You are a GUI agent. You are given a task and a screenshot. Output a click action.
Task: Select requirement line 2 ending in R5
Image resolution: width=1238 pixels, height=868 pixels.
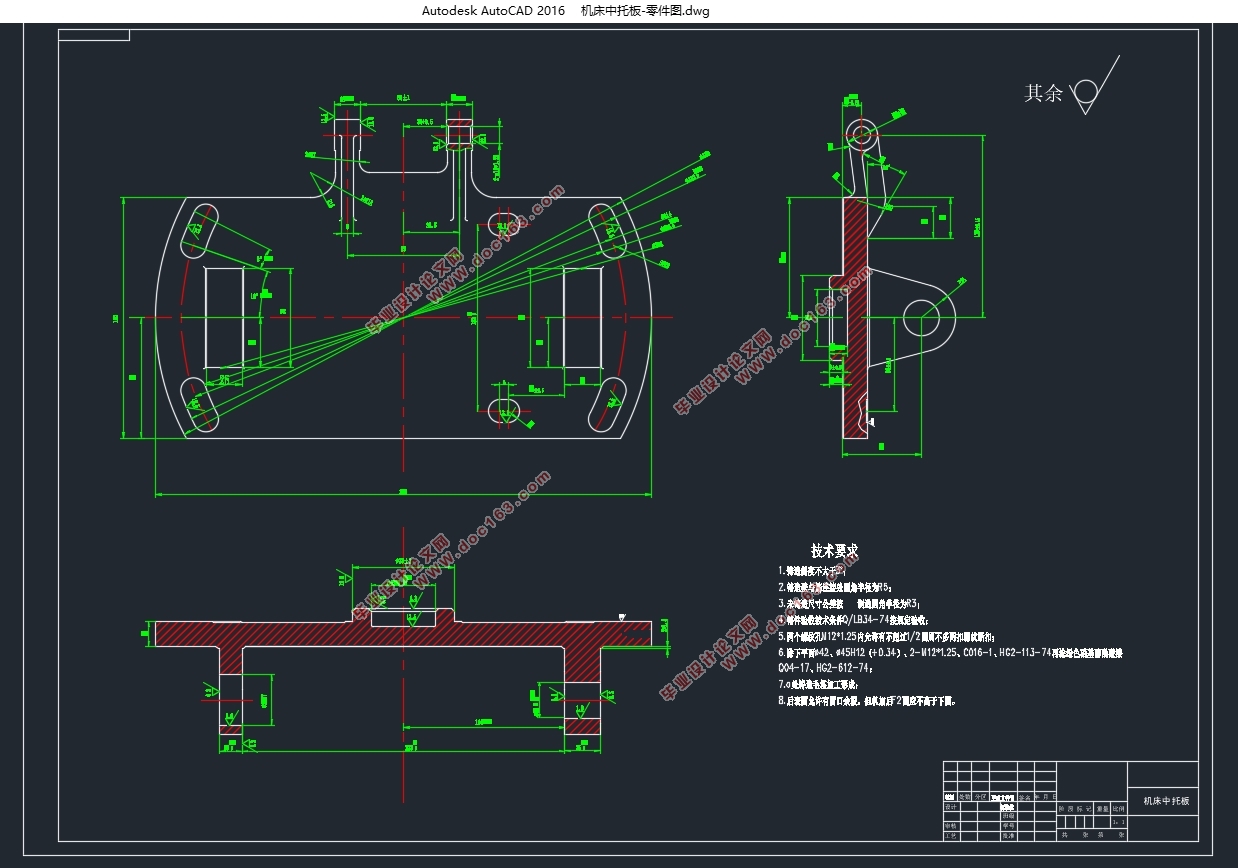[x=834, y=587]
